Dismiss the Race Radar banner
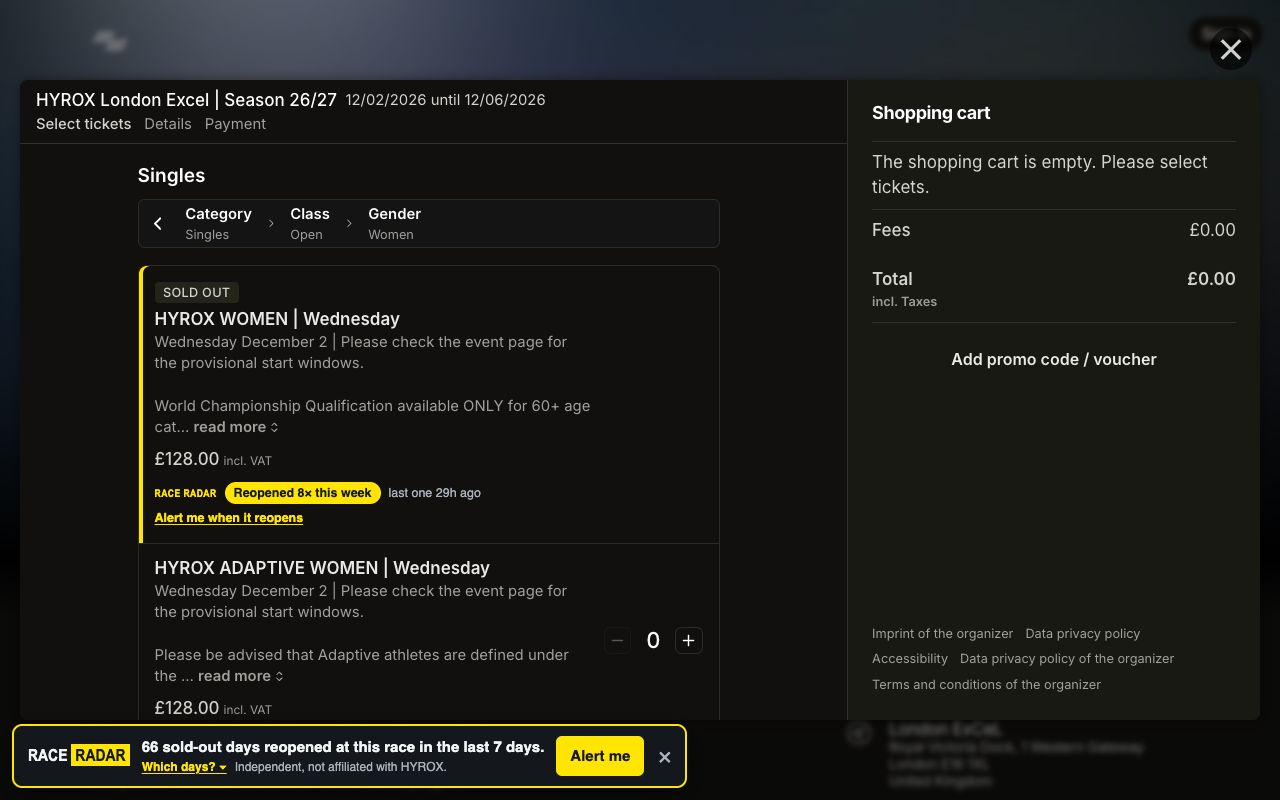Image resolution: width=1280 pixels, height=800 pixels. [x=664, y=757]
